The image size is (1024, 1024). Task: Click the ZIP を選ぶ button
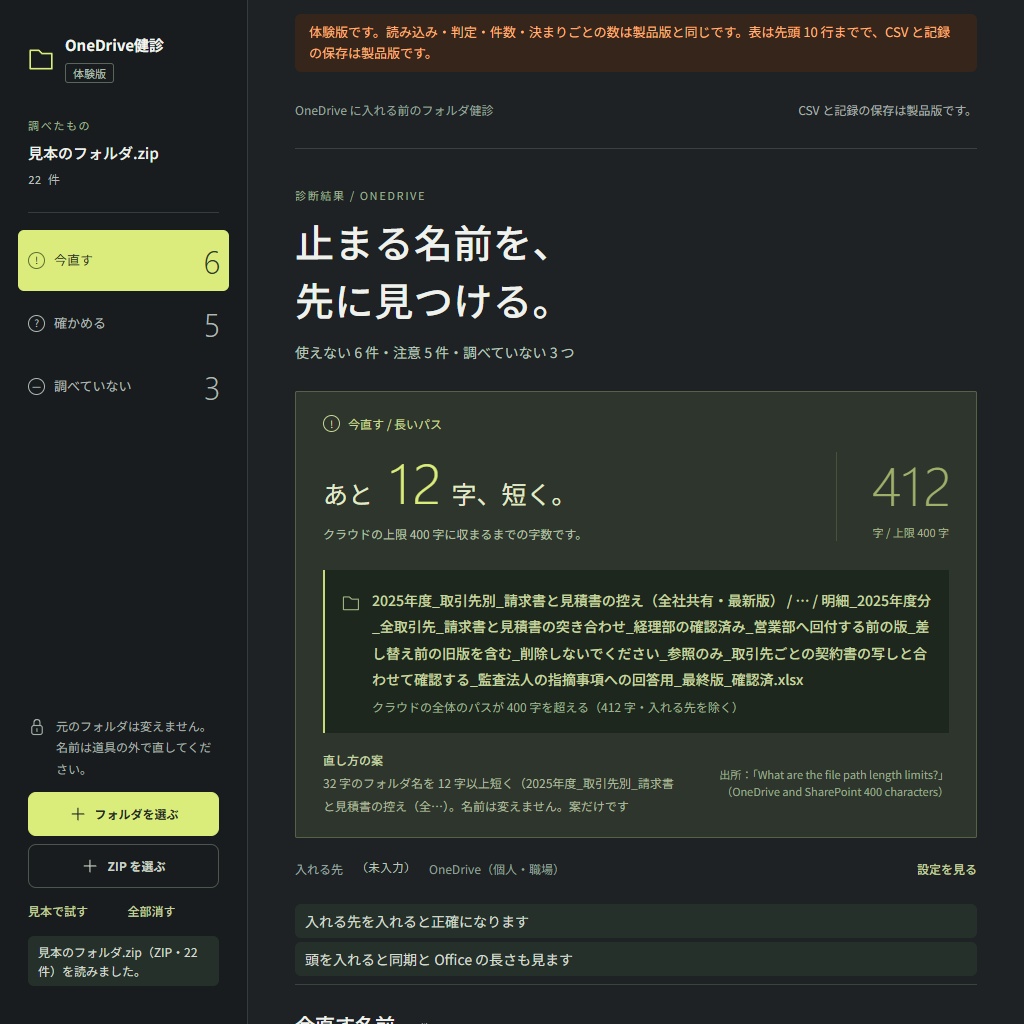(123, 866)
